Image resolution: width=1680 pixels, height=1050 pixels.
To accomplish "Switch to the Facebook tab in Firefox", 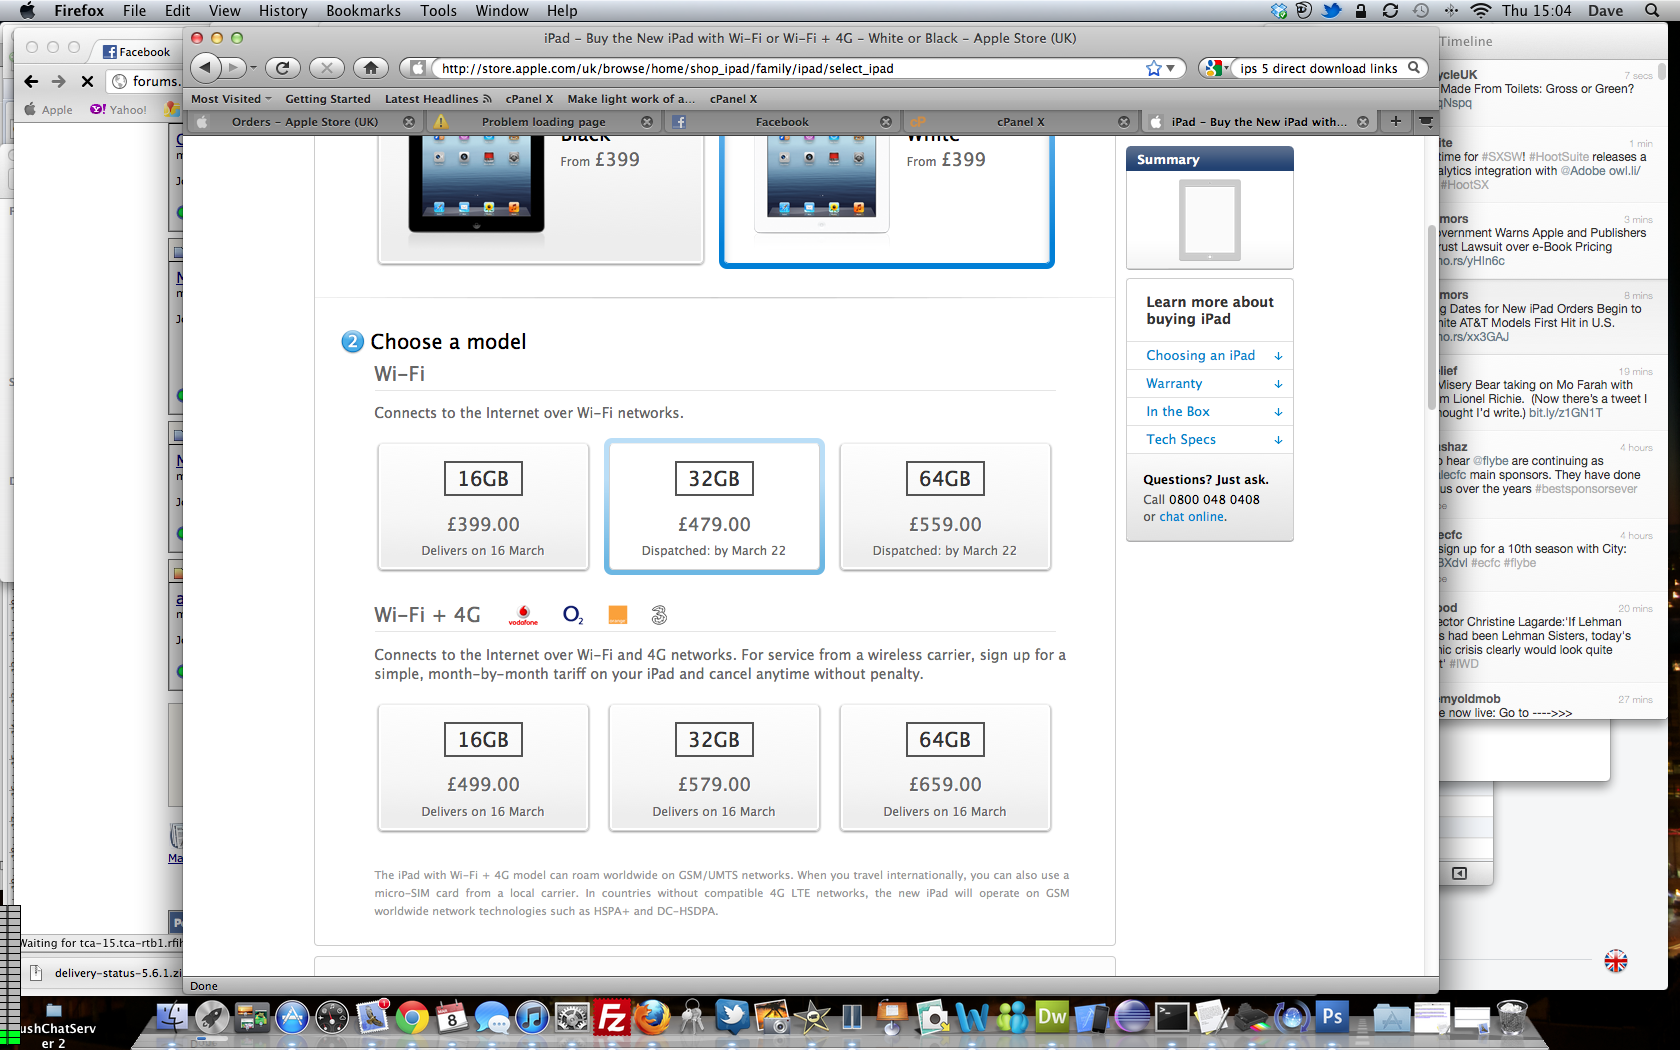I will (x=782, y=122).
